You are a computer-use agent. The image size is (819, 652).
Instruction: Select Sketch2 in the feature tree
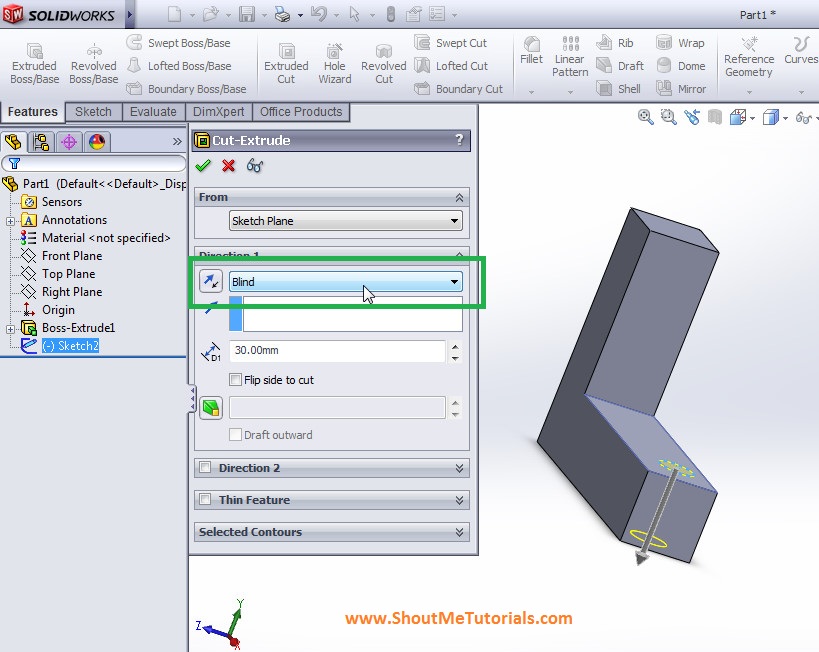(x=71, y=346)
